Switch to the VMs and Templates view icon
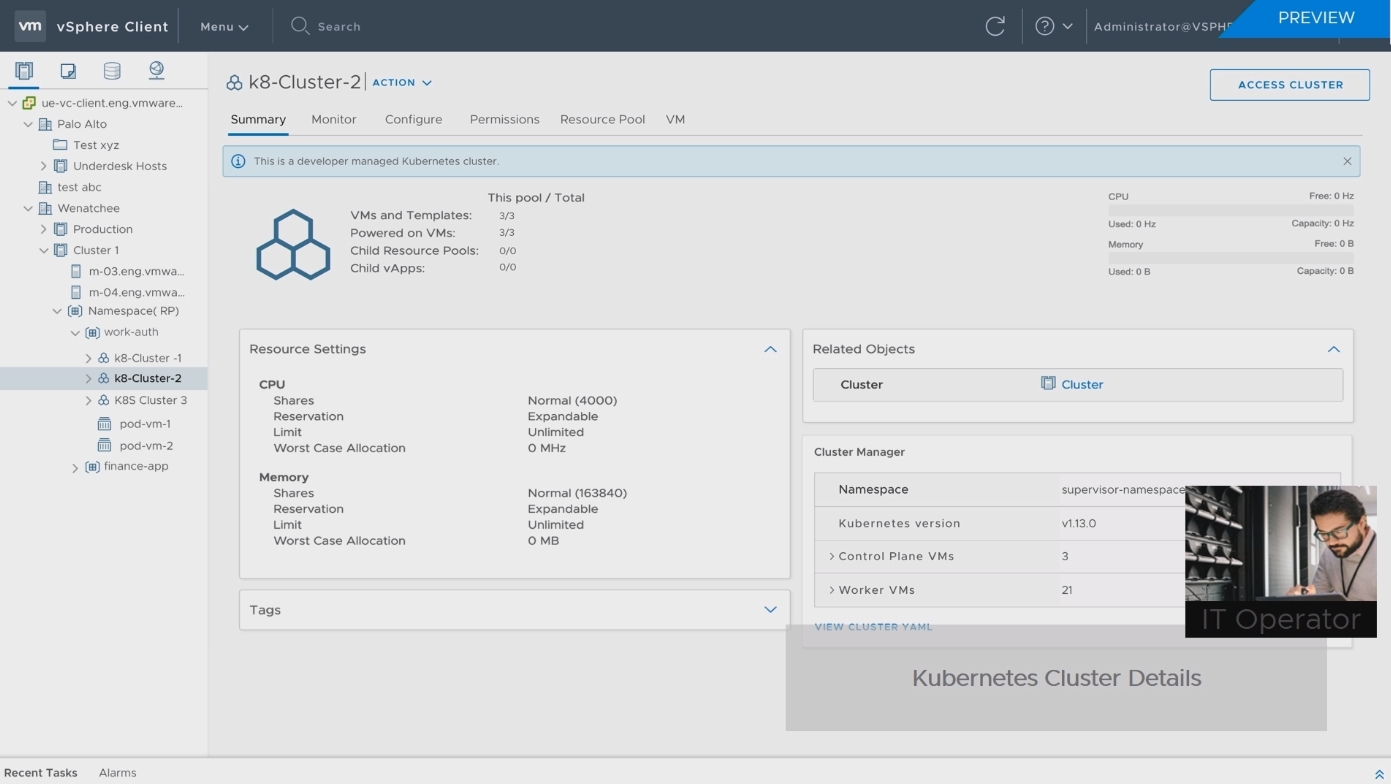Image resolution: width=1391 pixels, height=784 pixels. [68, 71]
